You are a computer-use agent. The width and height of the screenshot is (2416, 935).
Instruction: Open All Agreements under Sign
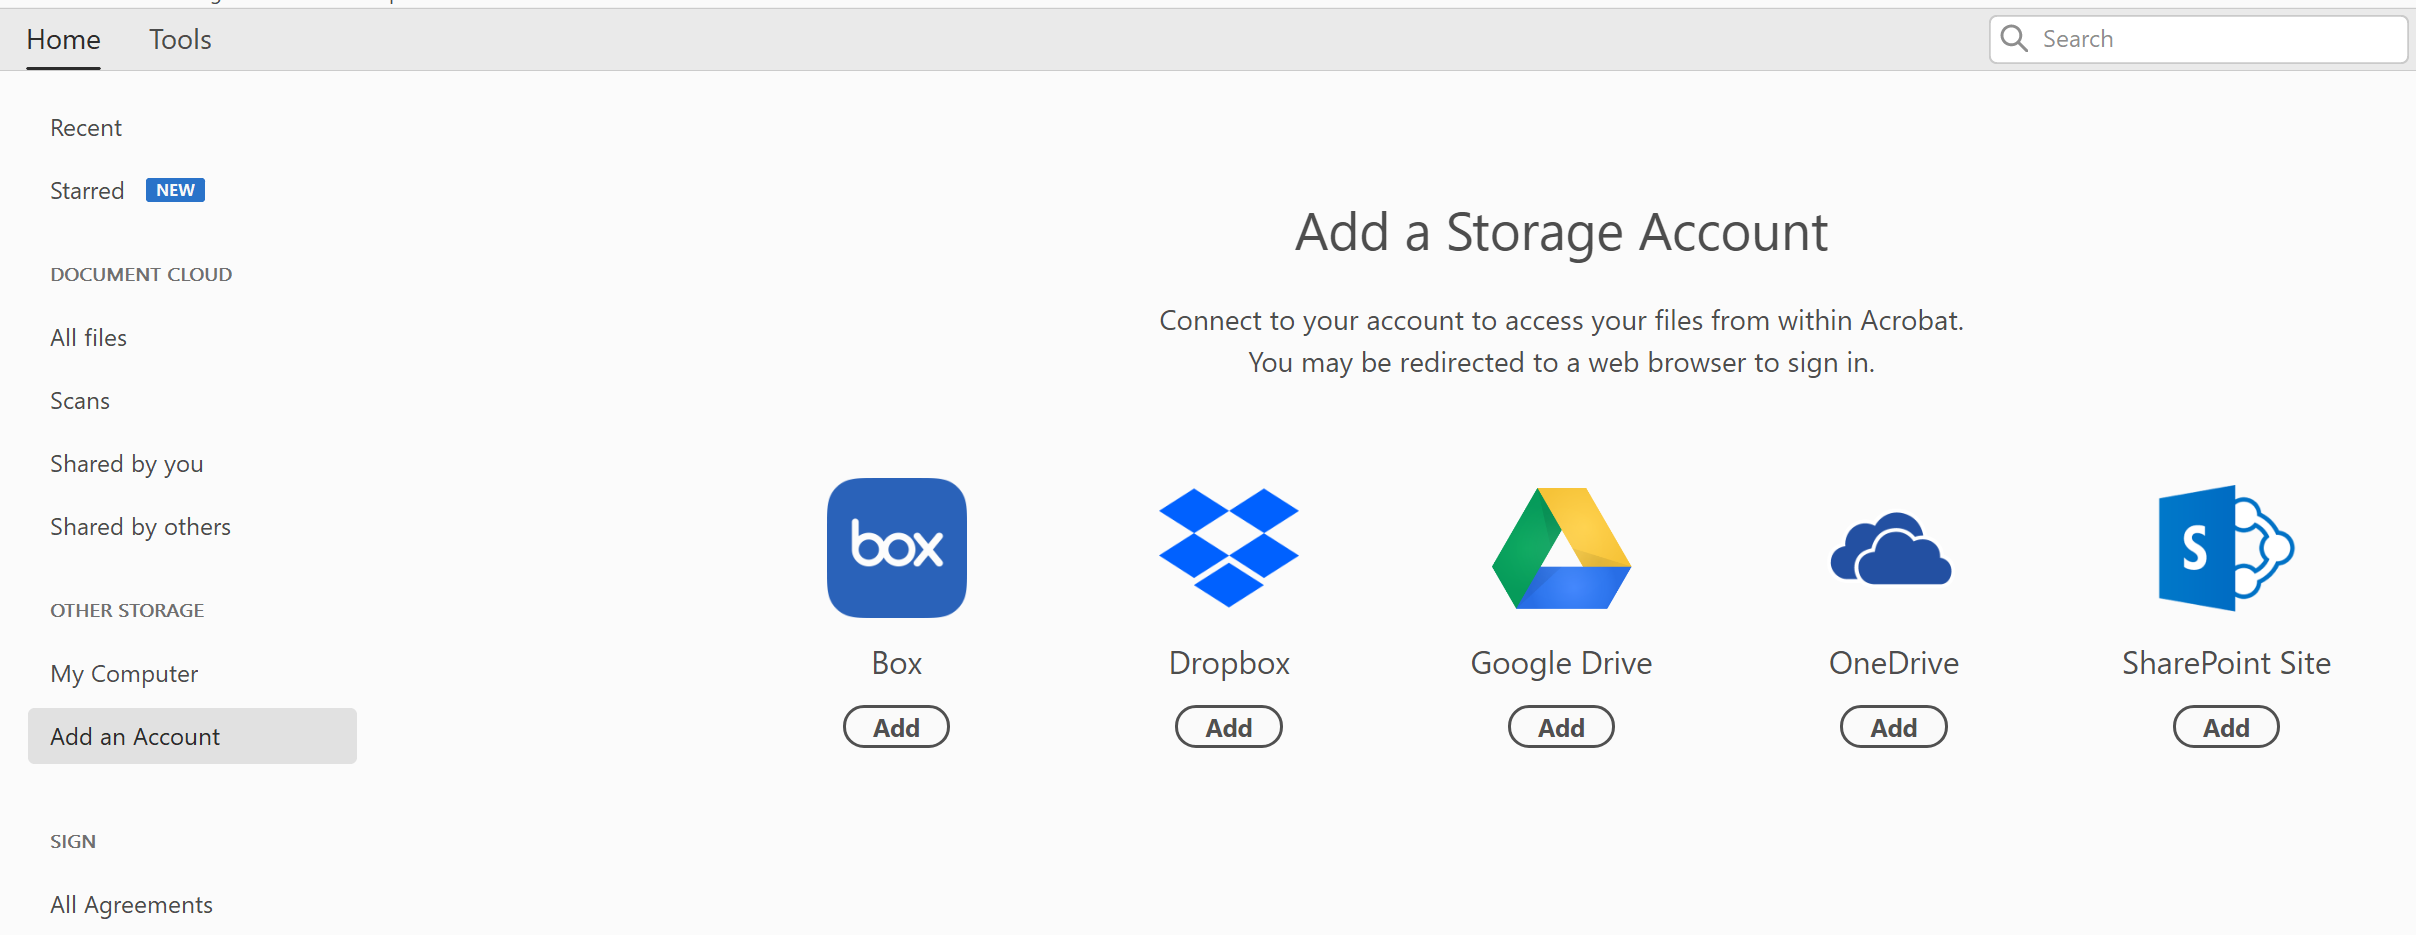131,904
